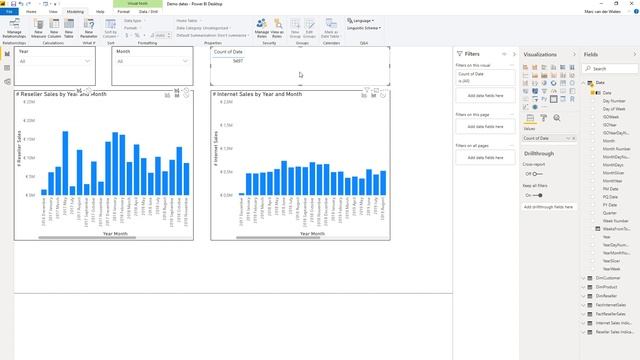Select the stacked bar chart visualization
The image size is (640, 360).
[526, 67]
